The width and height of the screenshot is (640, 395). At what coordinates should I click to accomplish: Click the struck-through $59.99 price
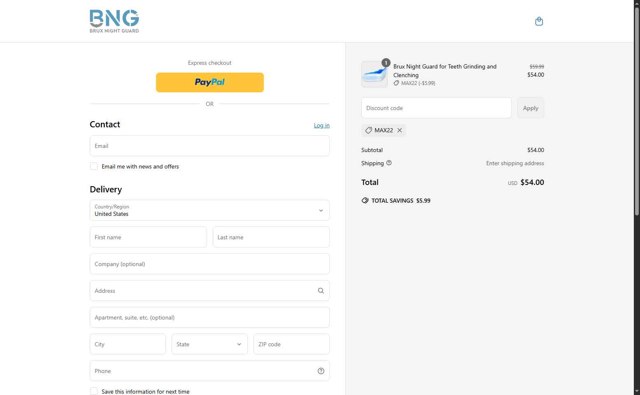(537, 67)
